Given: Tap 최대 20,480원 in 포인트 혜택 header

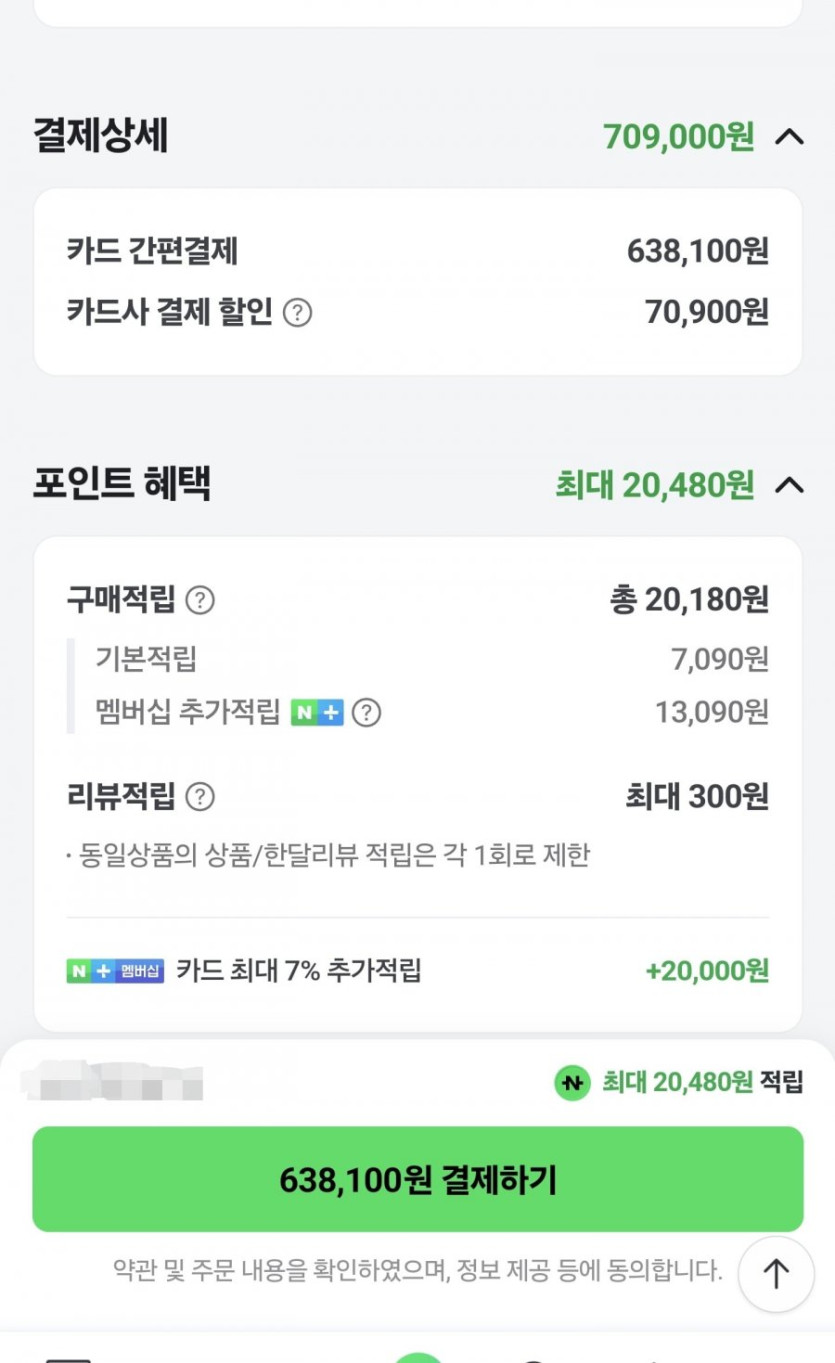Looking at the screenshot, I should coord(654,485).
